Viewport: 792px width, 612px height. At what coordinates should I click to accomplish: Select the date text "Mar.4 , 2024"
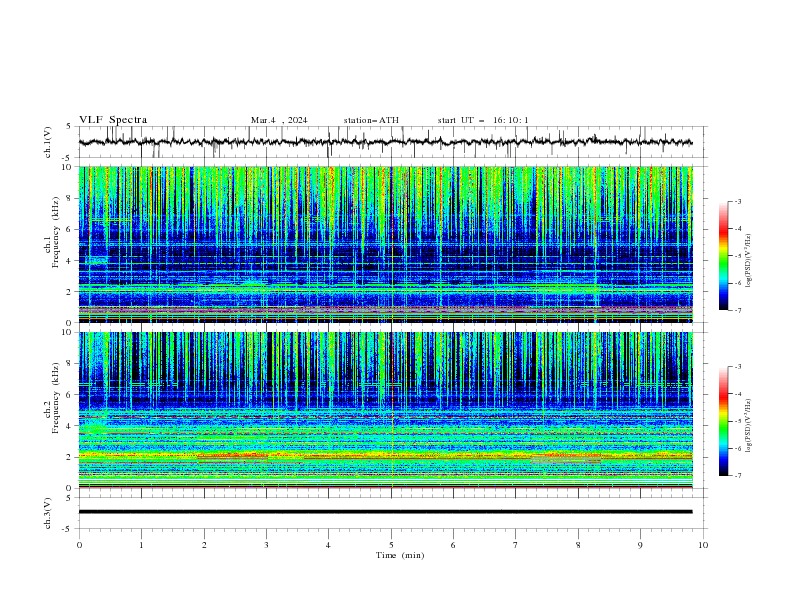click(279, 120)
